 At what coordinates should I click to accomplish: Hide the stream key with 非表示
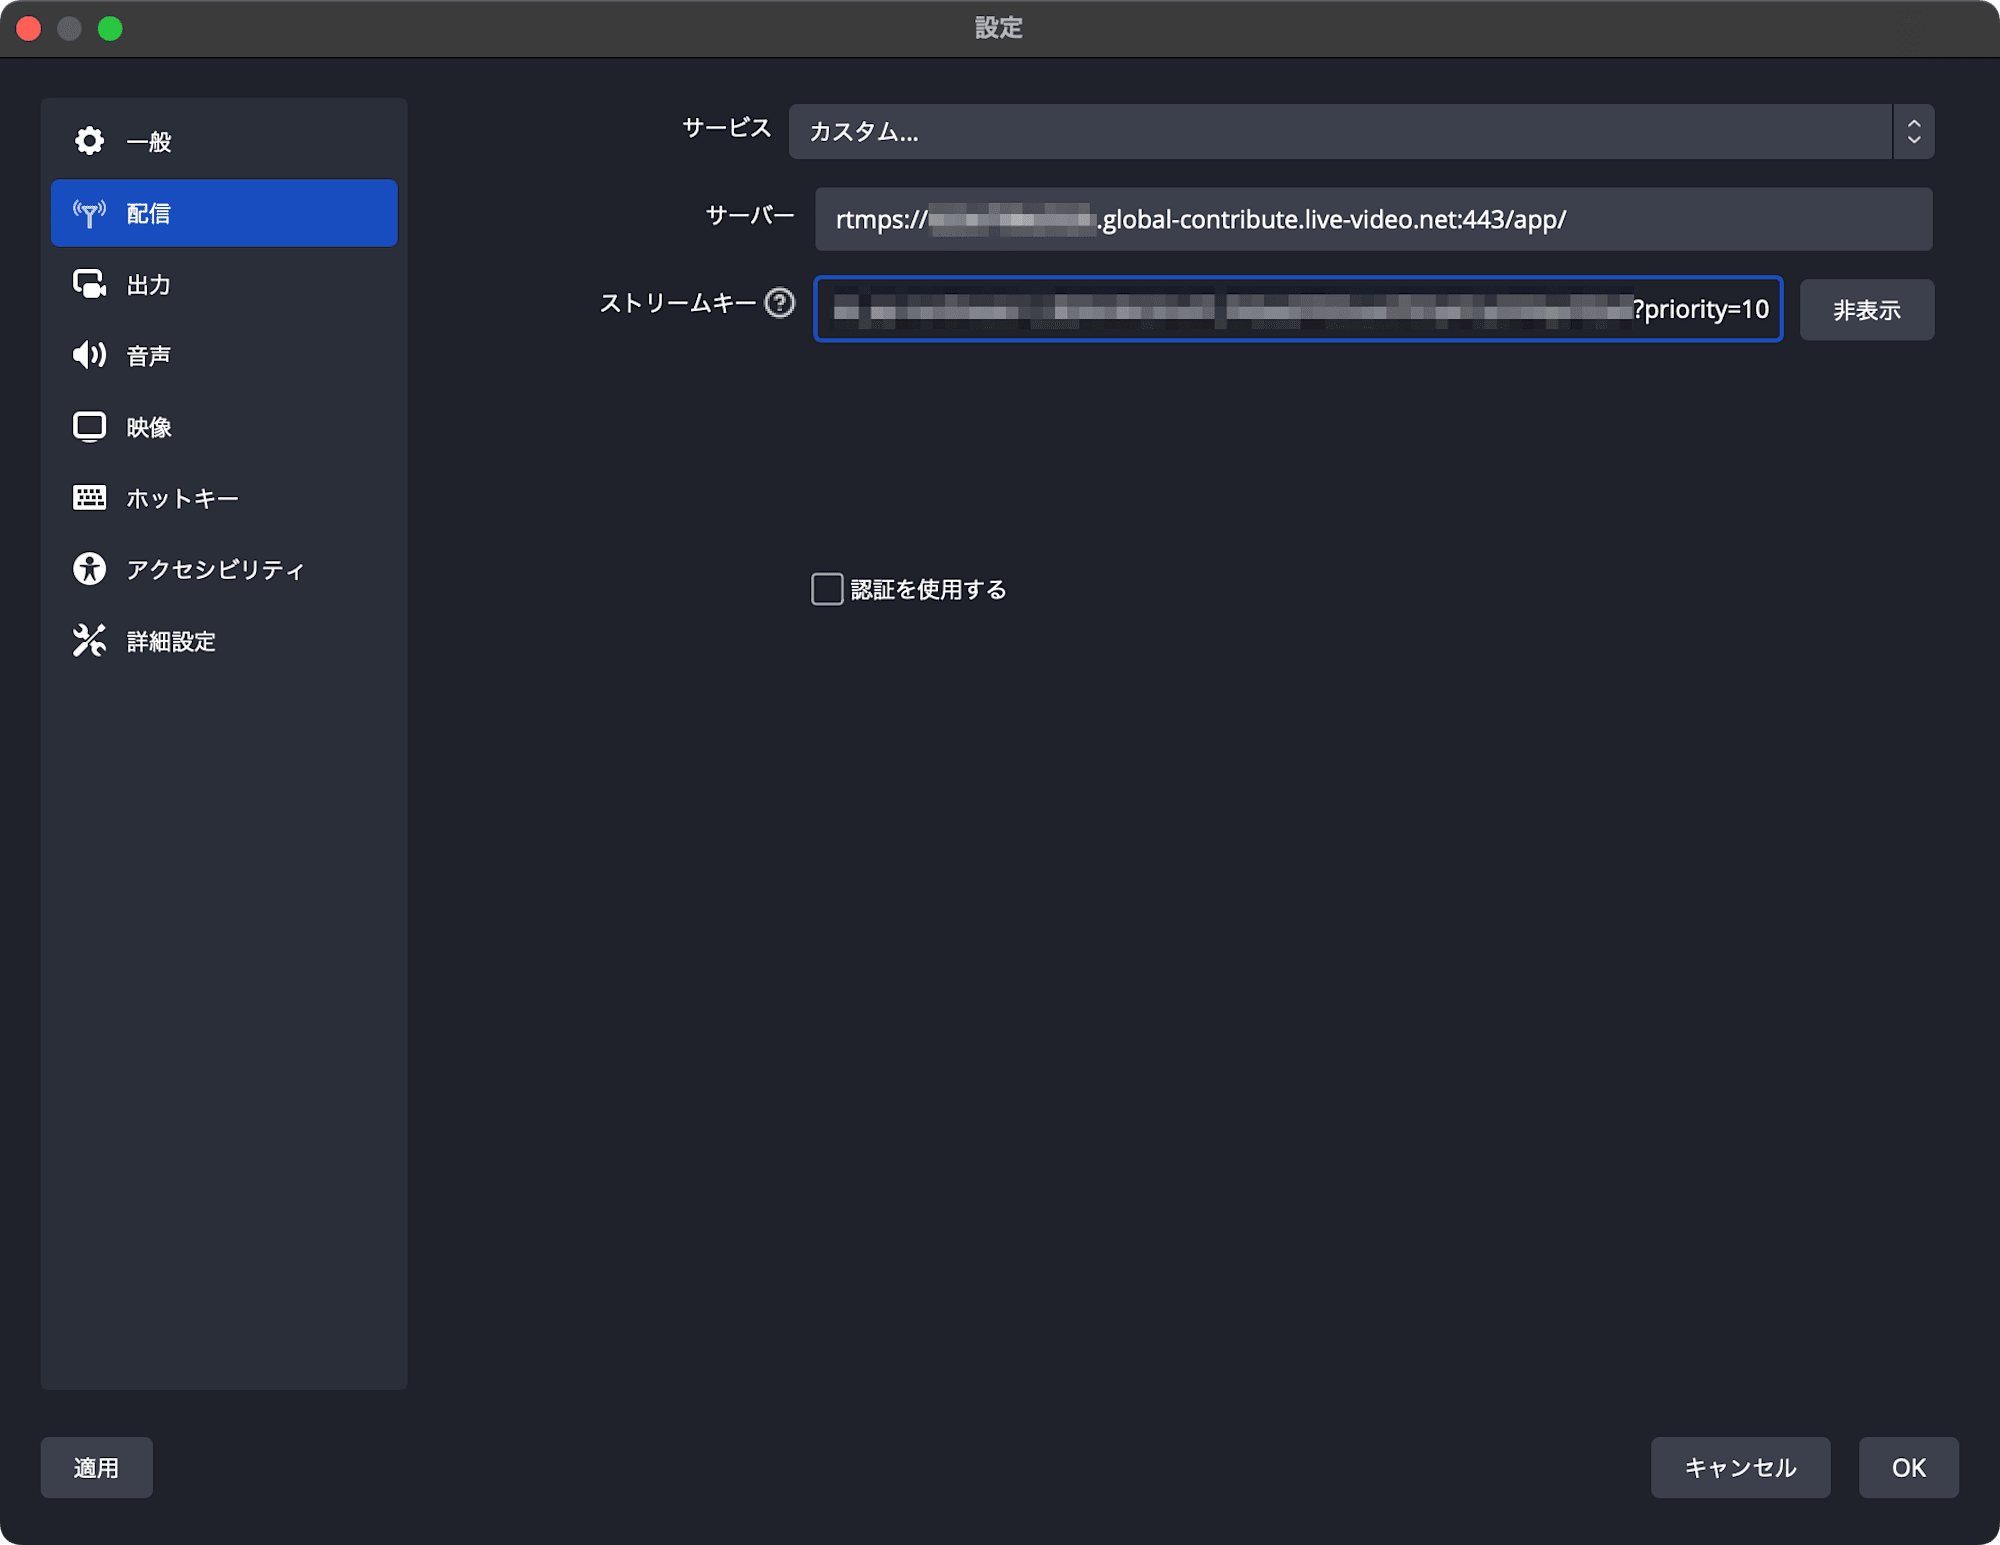tap(1866, 310)
